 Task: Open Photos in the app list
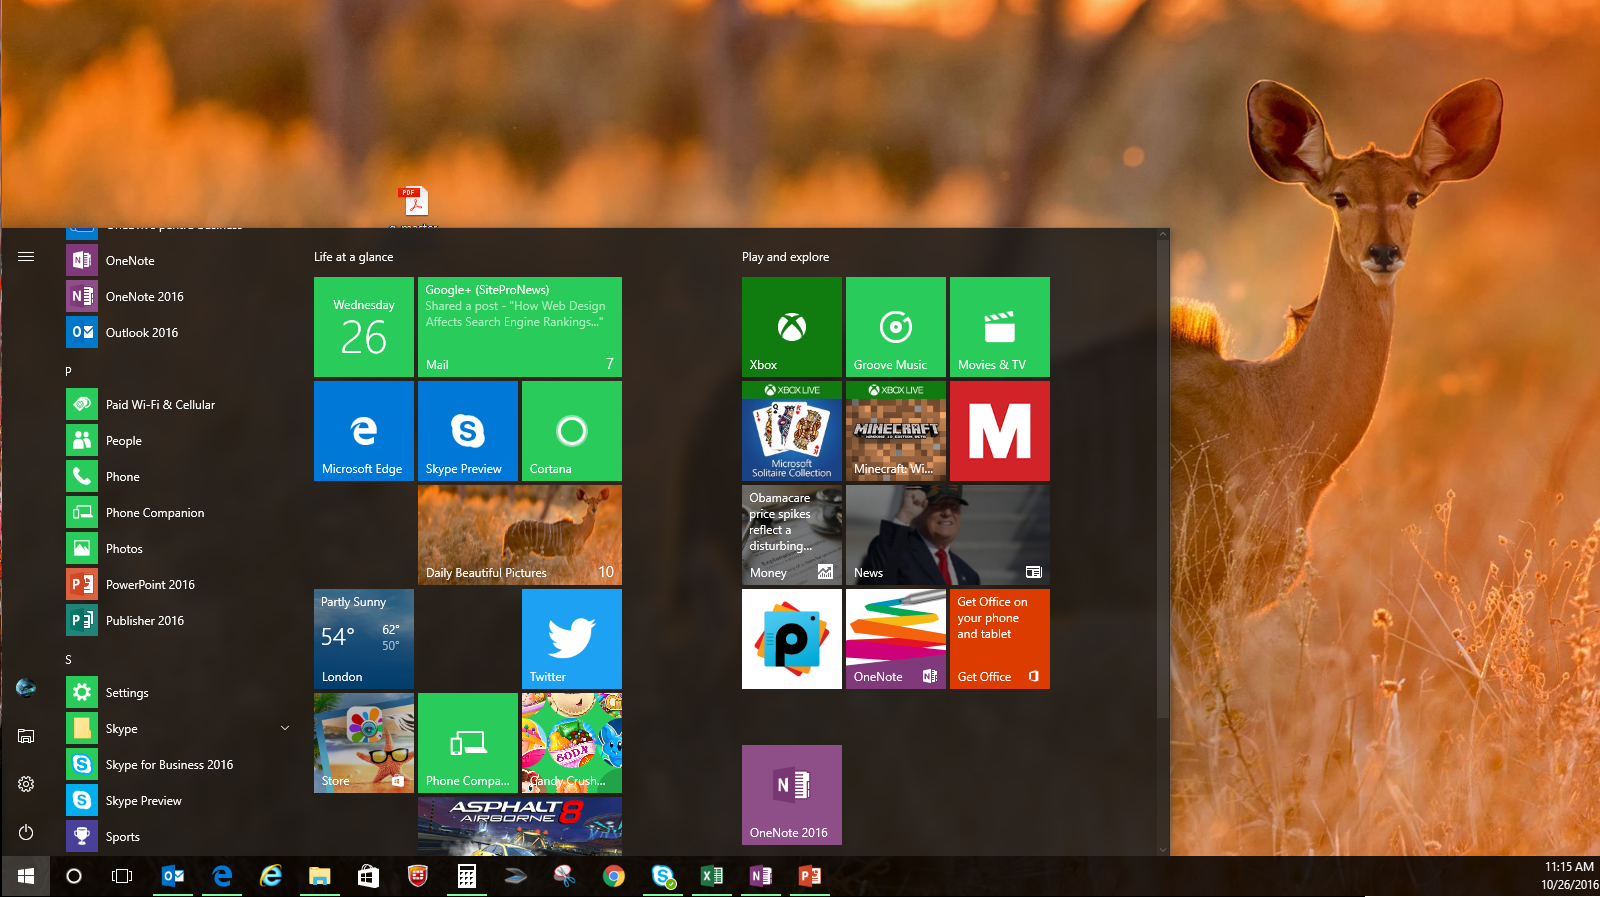tap(178, 549)
